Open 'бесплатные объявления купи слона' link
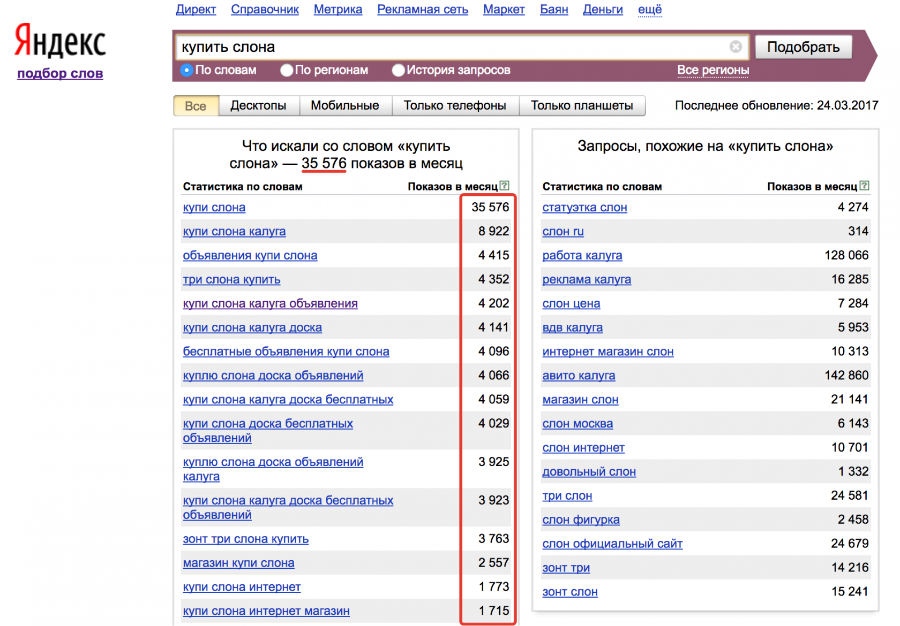Image resolution: width=900 pixels, height=626 pixels. coord(286,352)
